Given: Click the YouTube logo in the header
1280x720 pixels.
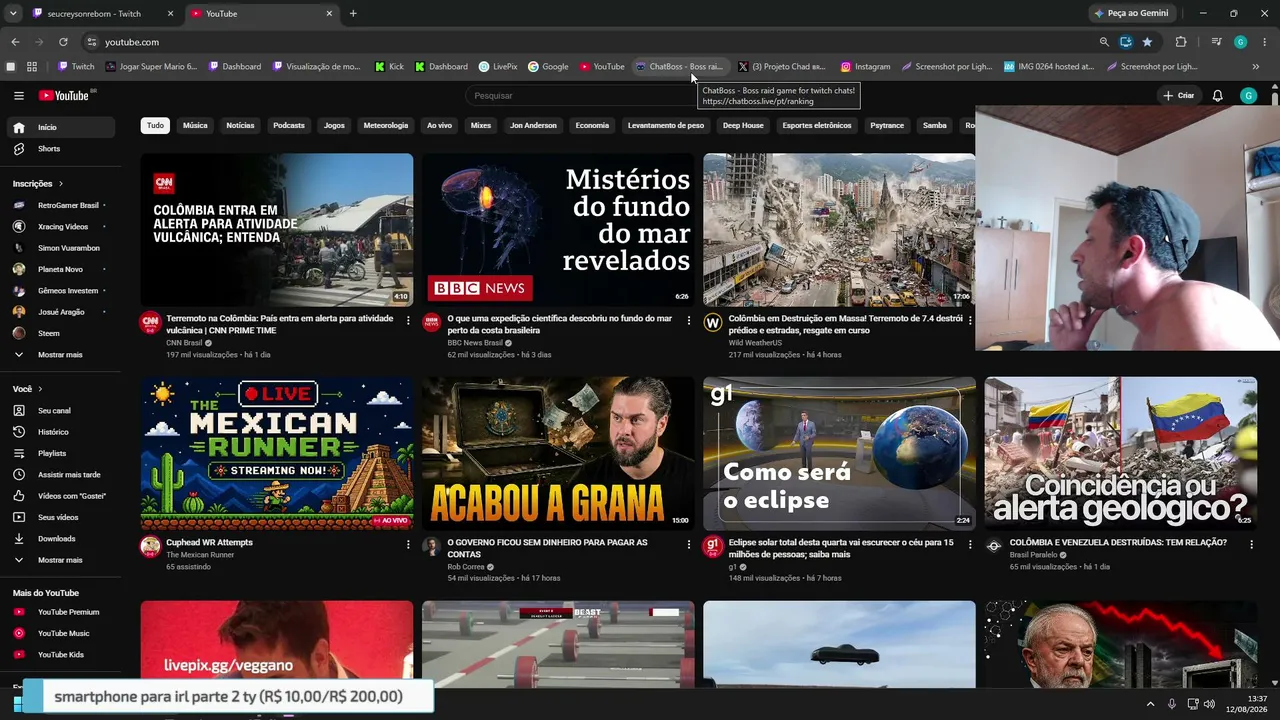Looking at the screenshot, I should (65, 95).
